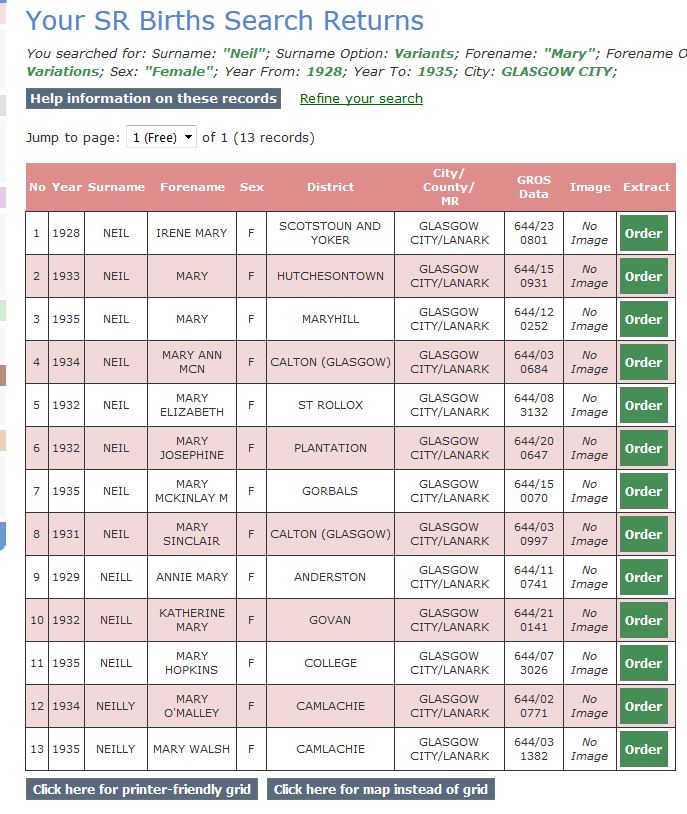Click here for printer-friendly grid
The height and width of the screenshot is (814, 687).
click(142, 789)
